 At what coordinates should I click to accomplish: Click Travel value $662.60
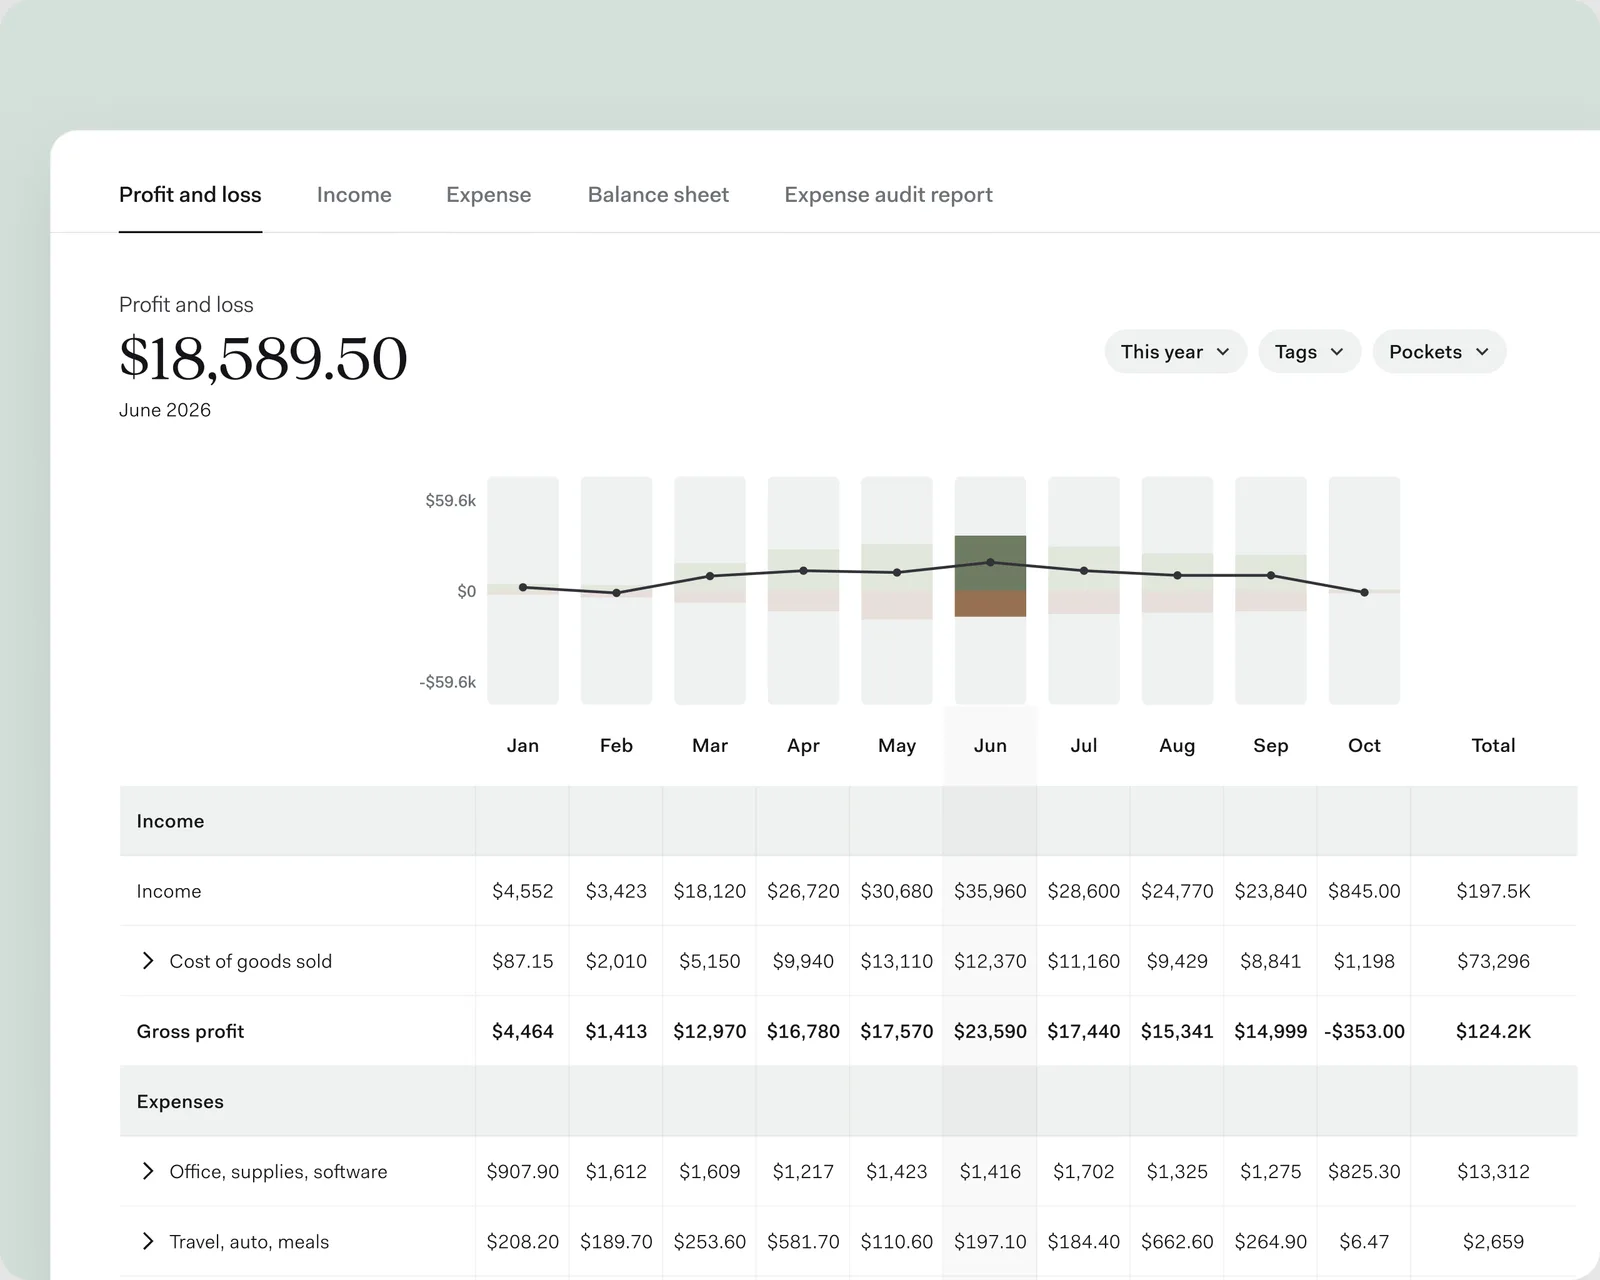coord(1177,1241)
